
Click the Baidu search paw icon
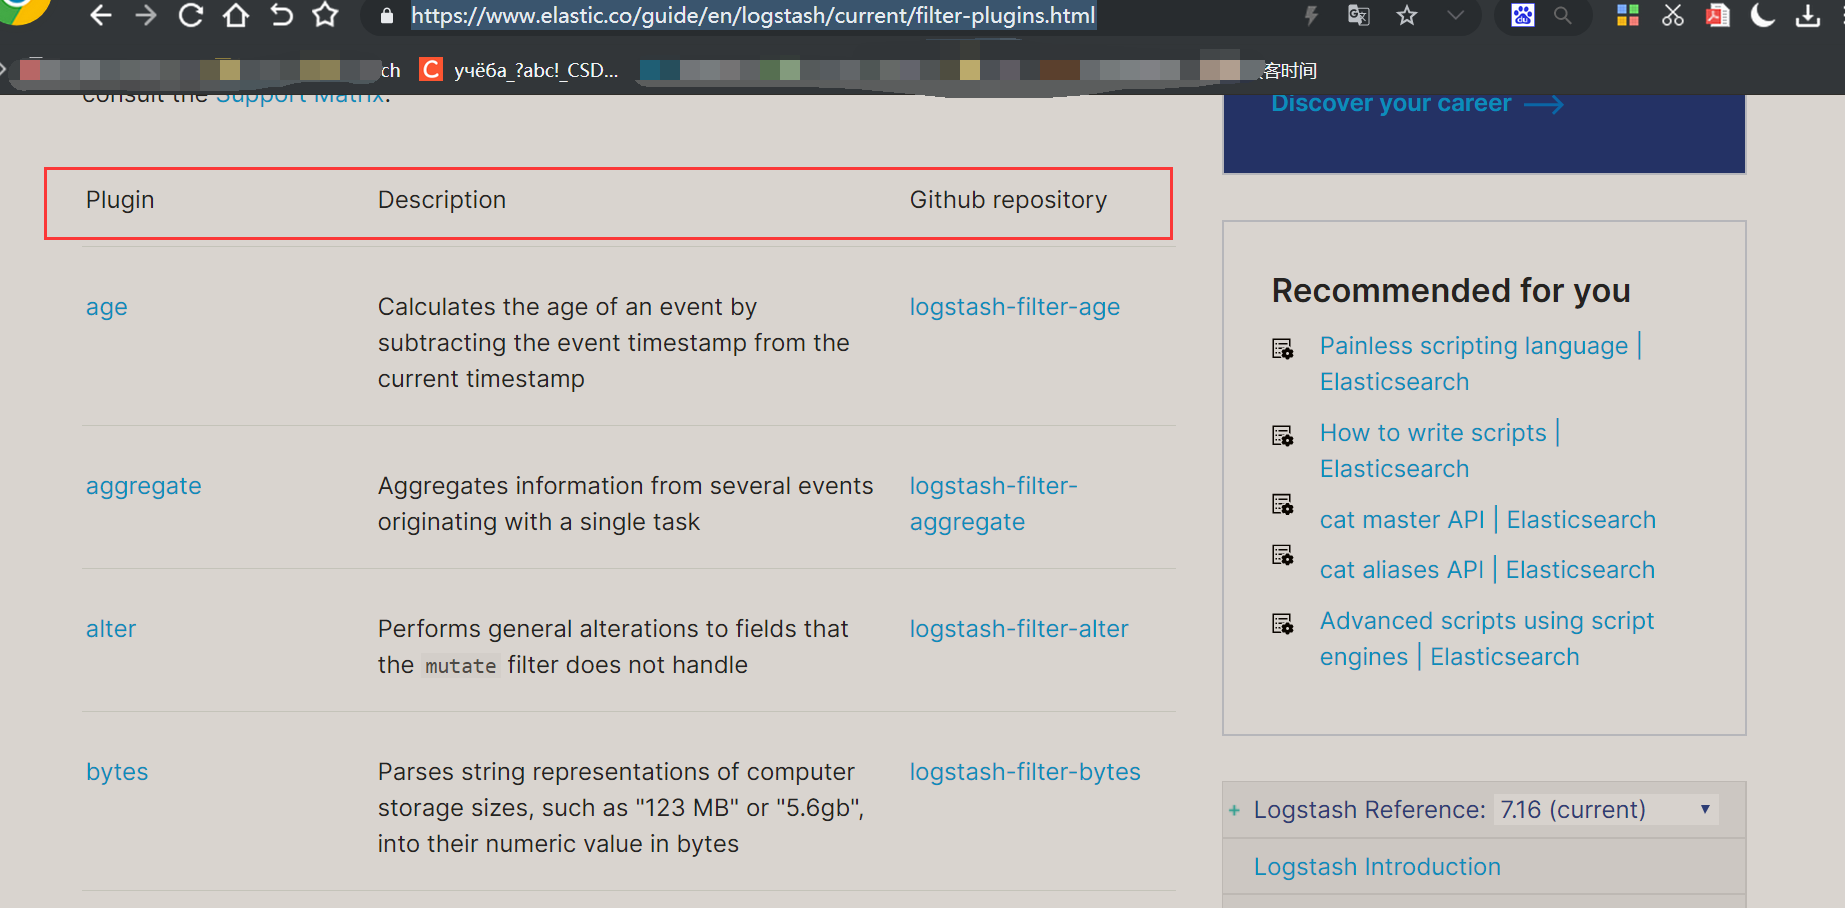pyautogui.click(x=1522, y=16)
